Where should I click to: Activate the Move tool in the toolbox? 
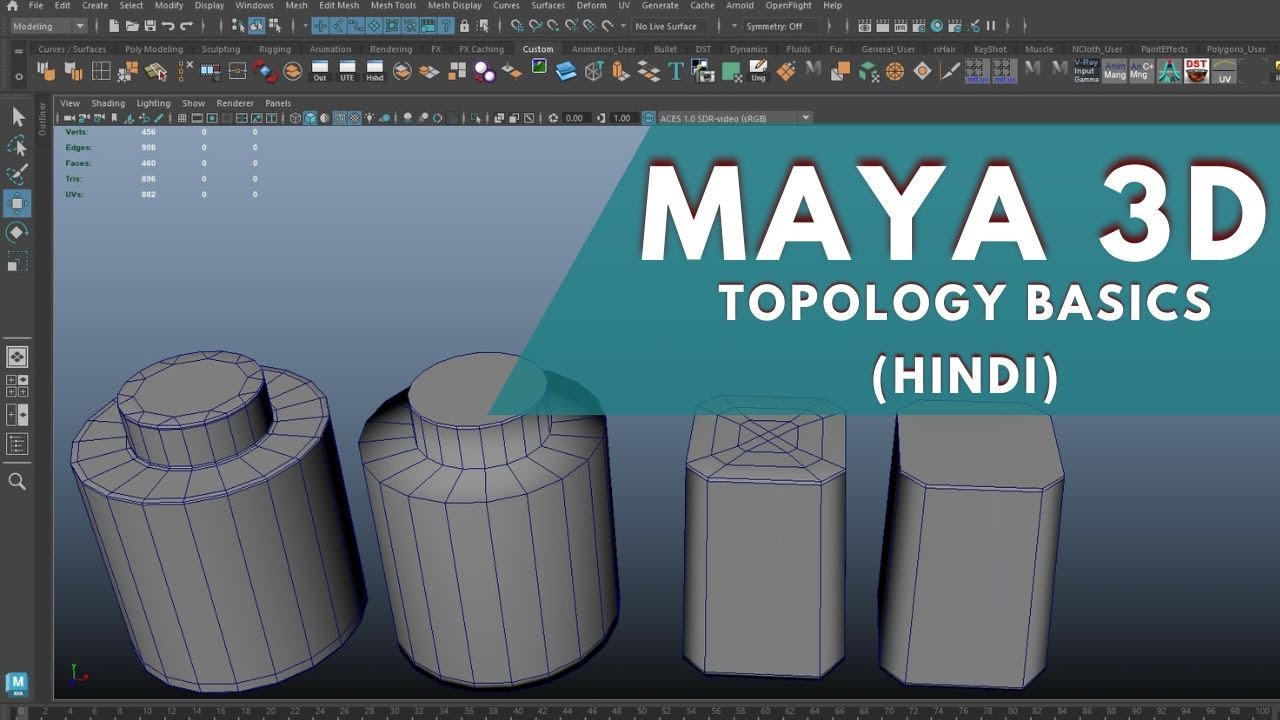17,204
